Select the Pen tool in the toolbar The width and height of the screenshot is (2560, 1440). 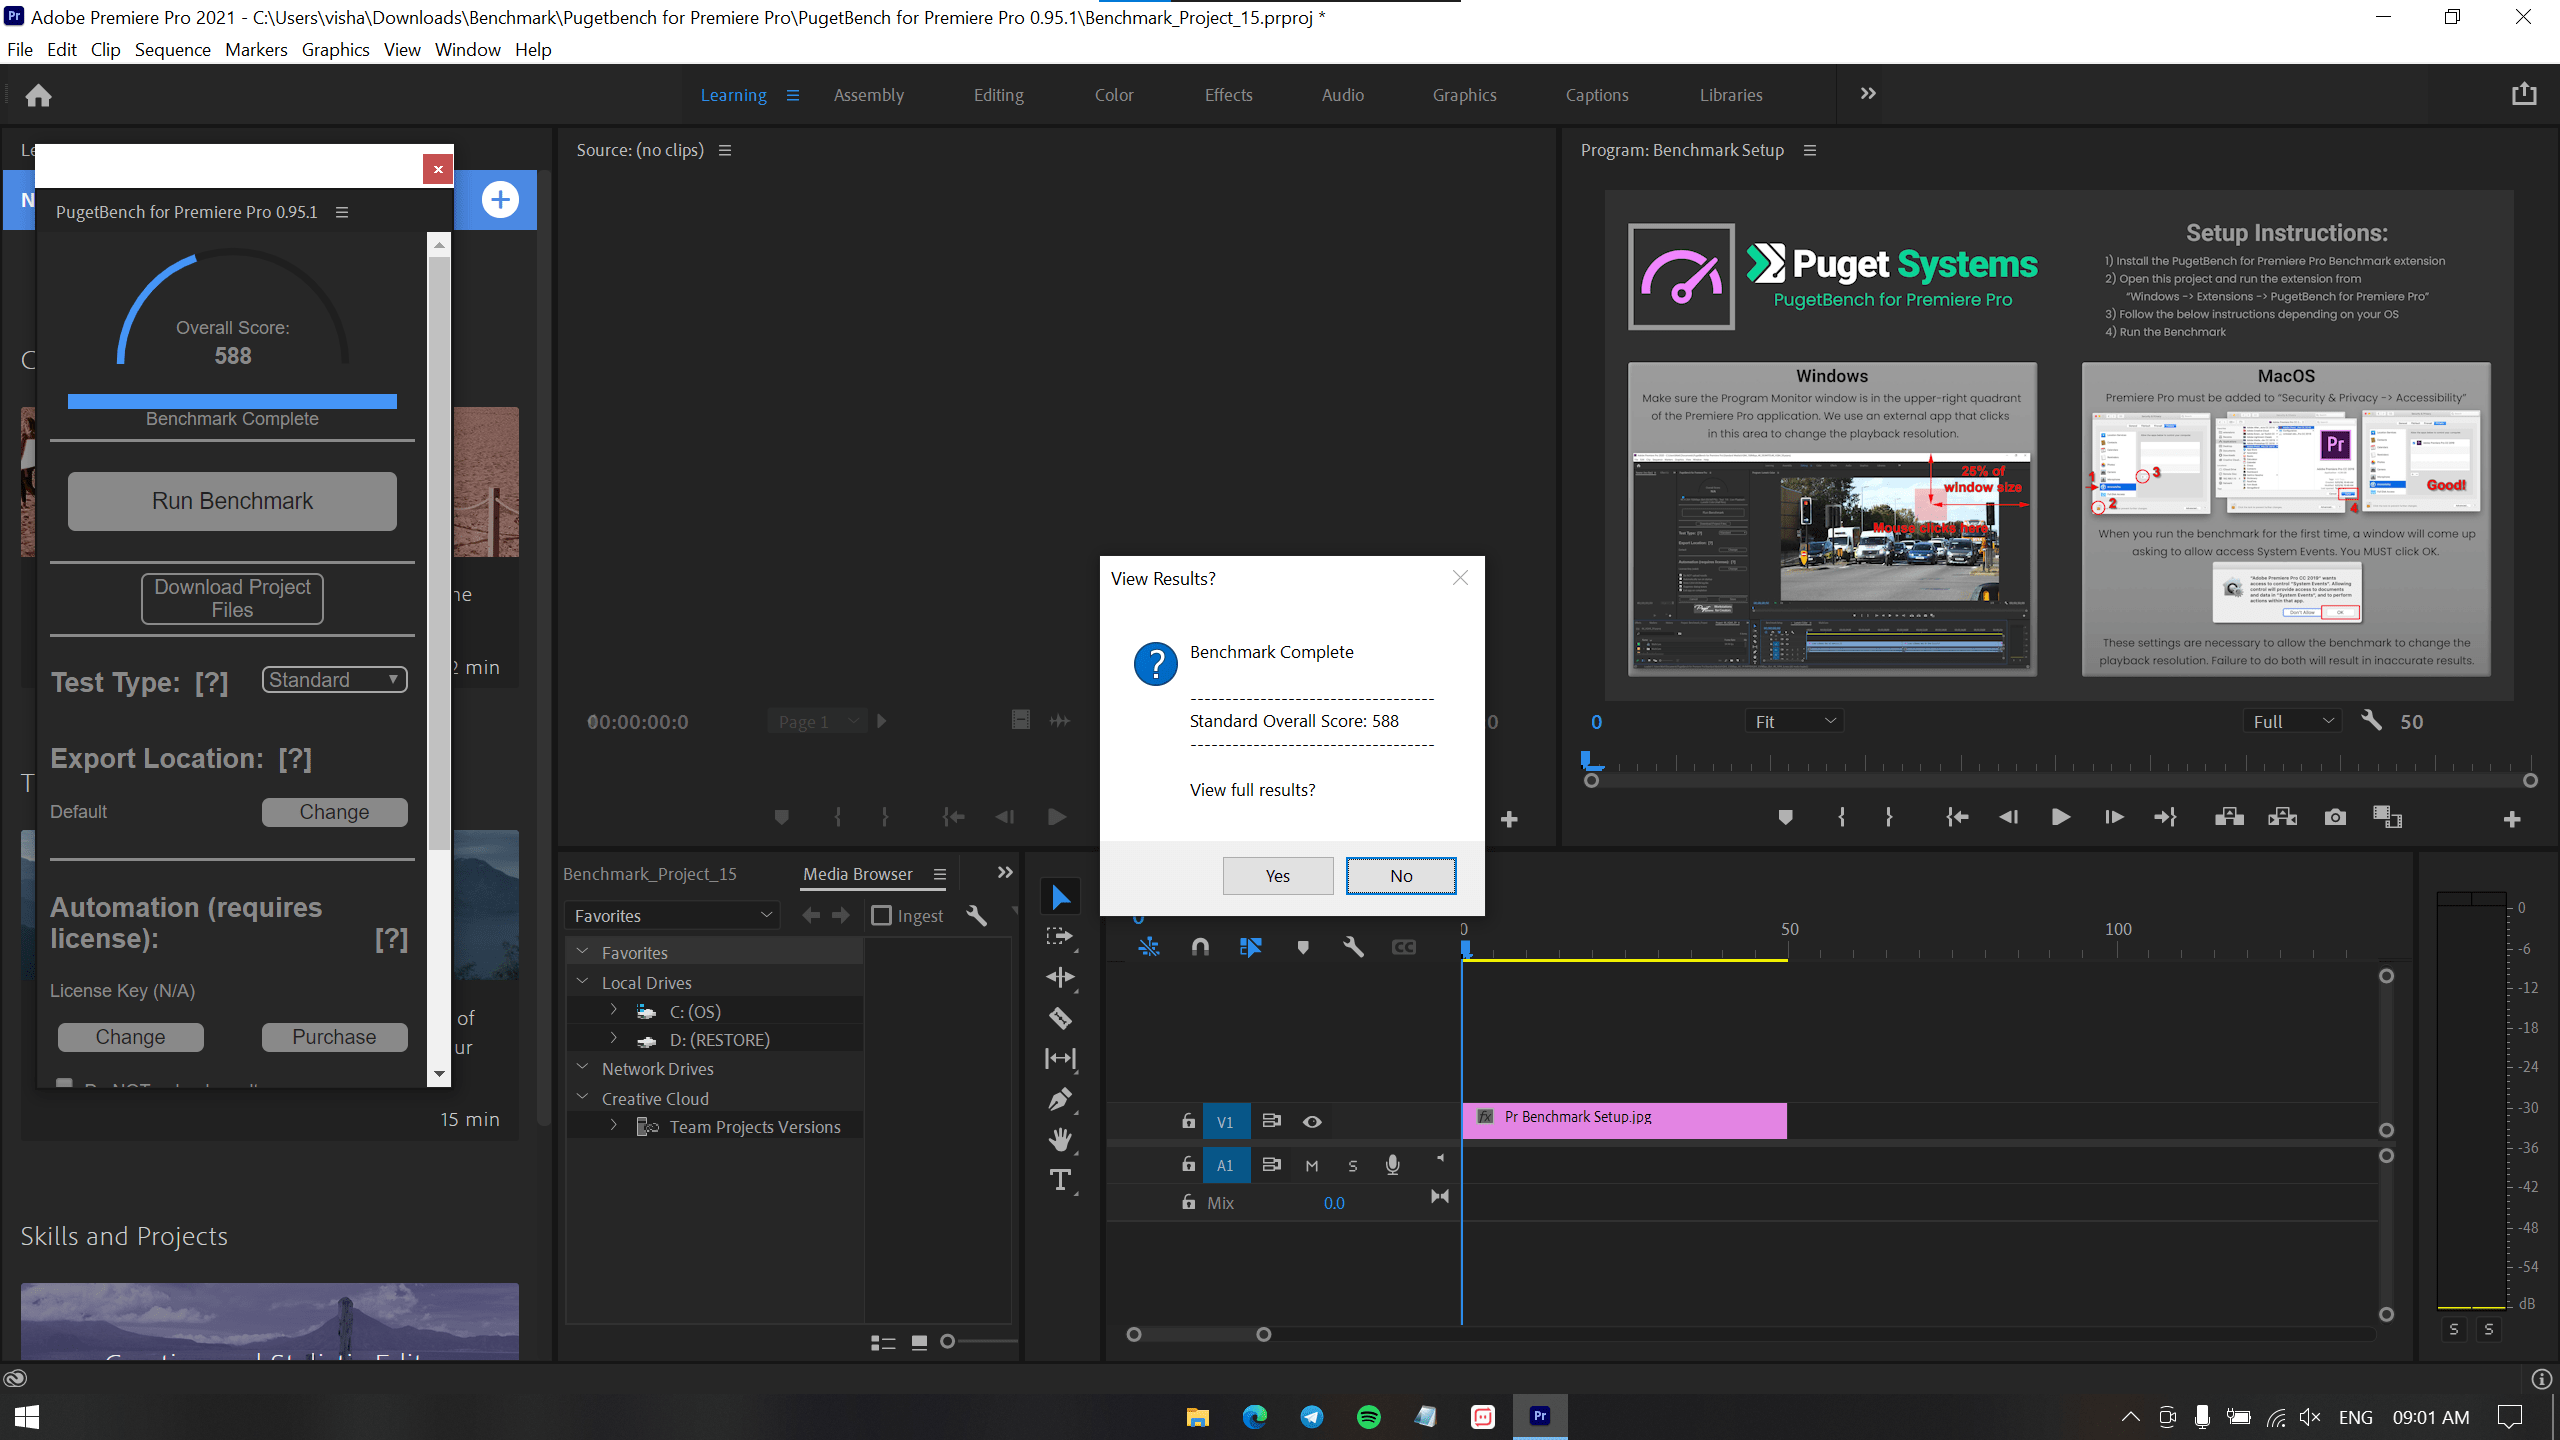point(1060,1099)
